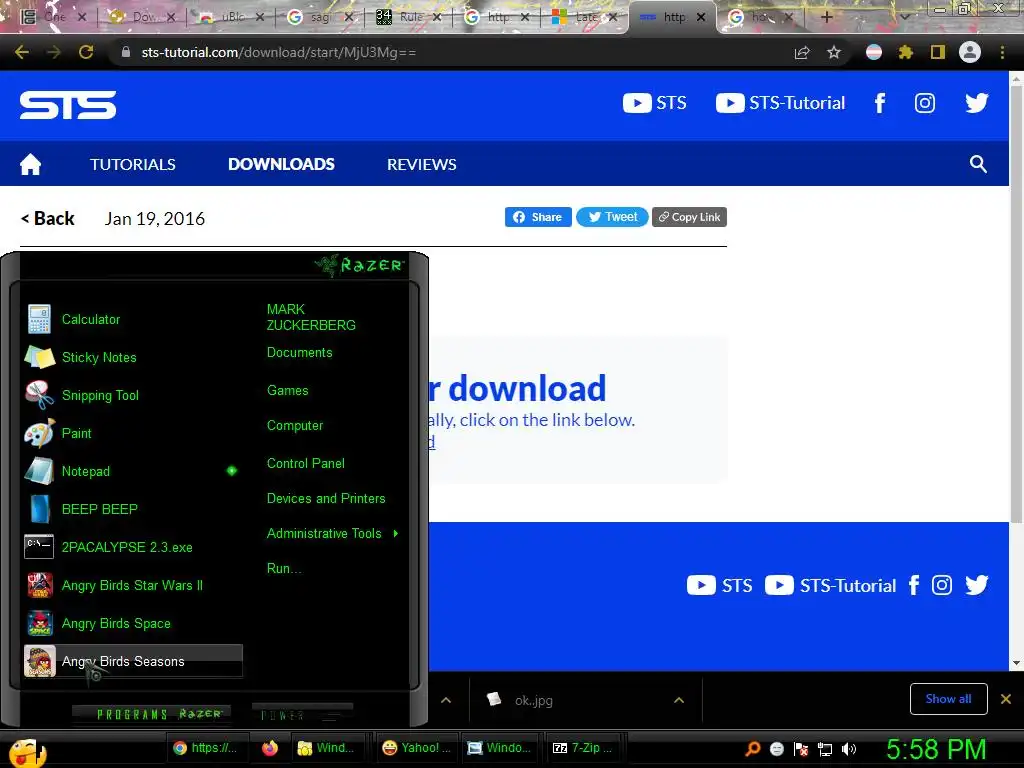The width and height of the screenshot is (1024, 768).
Task: Open the tab search dropdown arrow
Action: tap(904, 17)
